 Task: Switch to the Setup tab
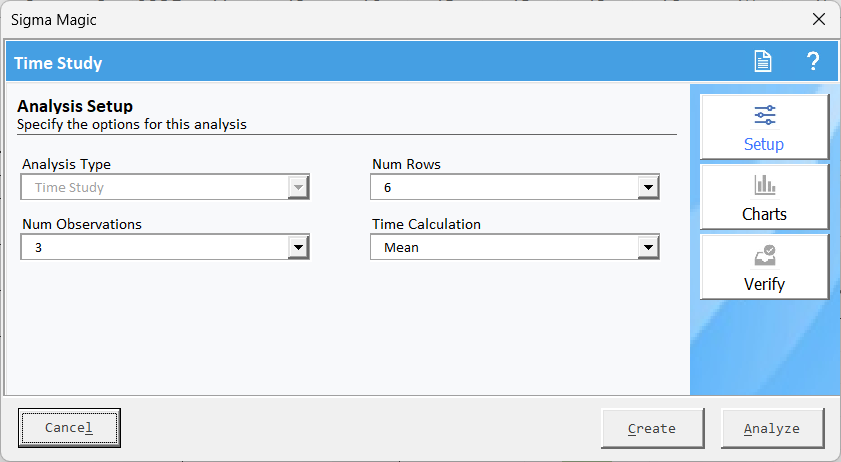(x=764, y=127)
